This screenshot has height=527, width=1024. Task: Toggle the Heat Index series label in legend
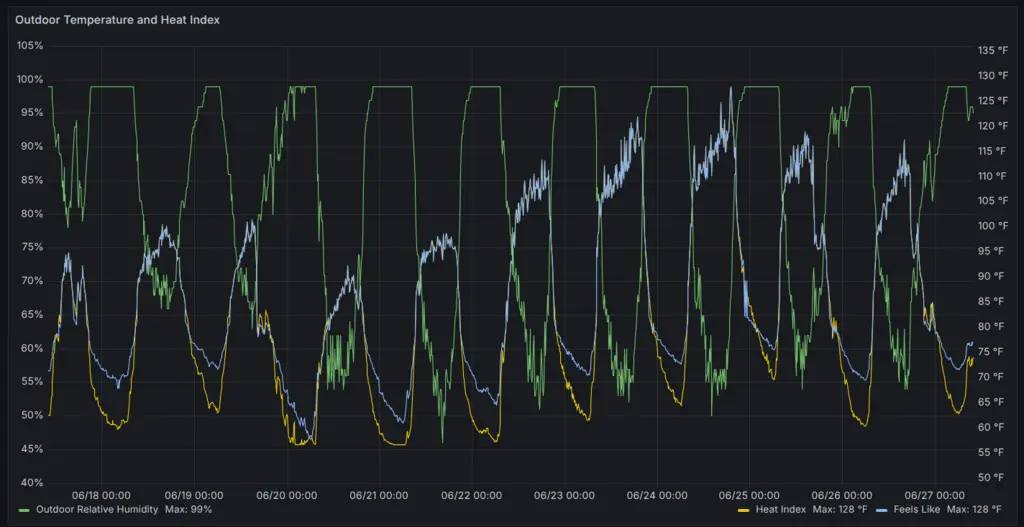(781, 510)
